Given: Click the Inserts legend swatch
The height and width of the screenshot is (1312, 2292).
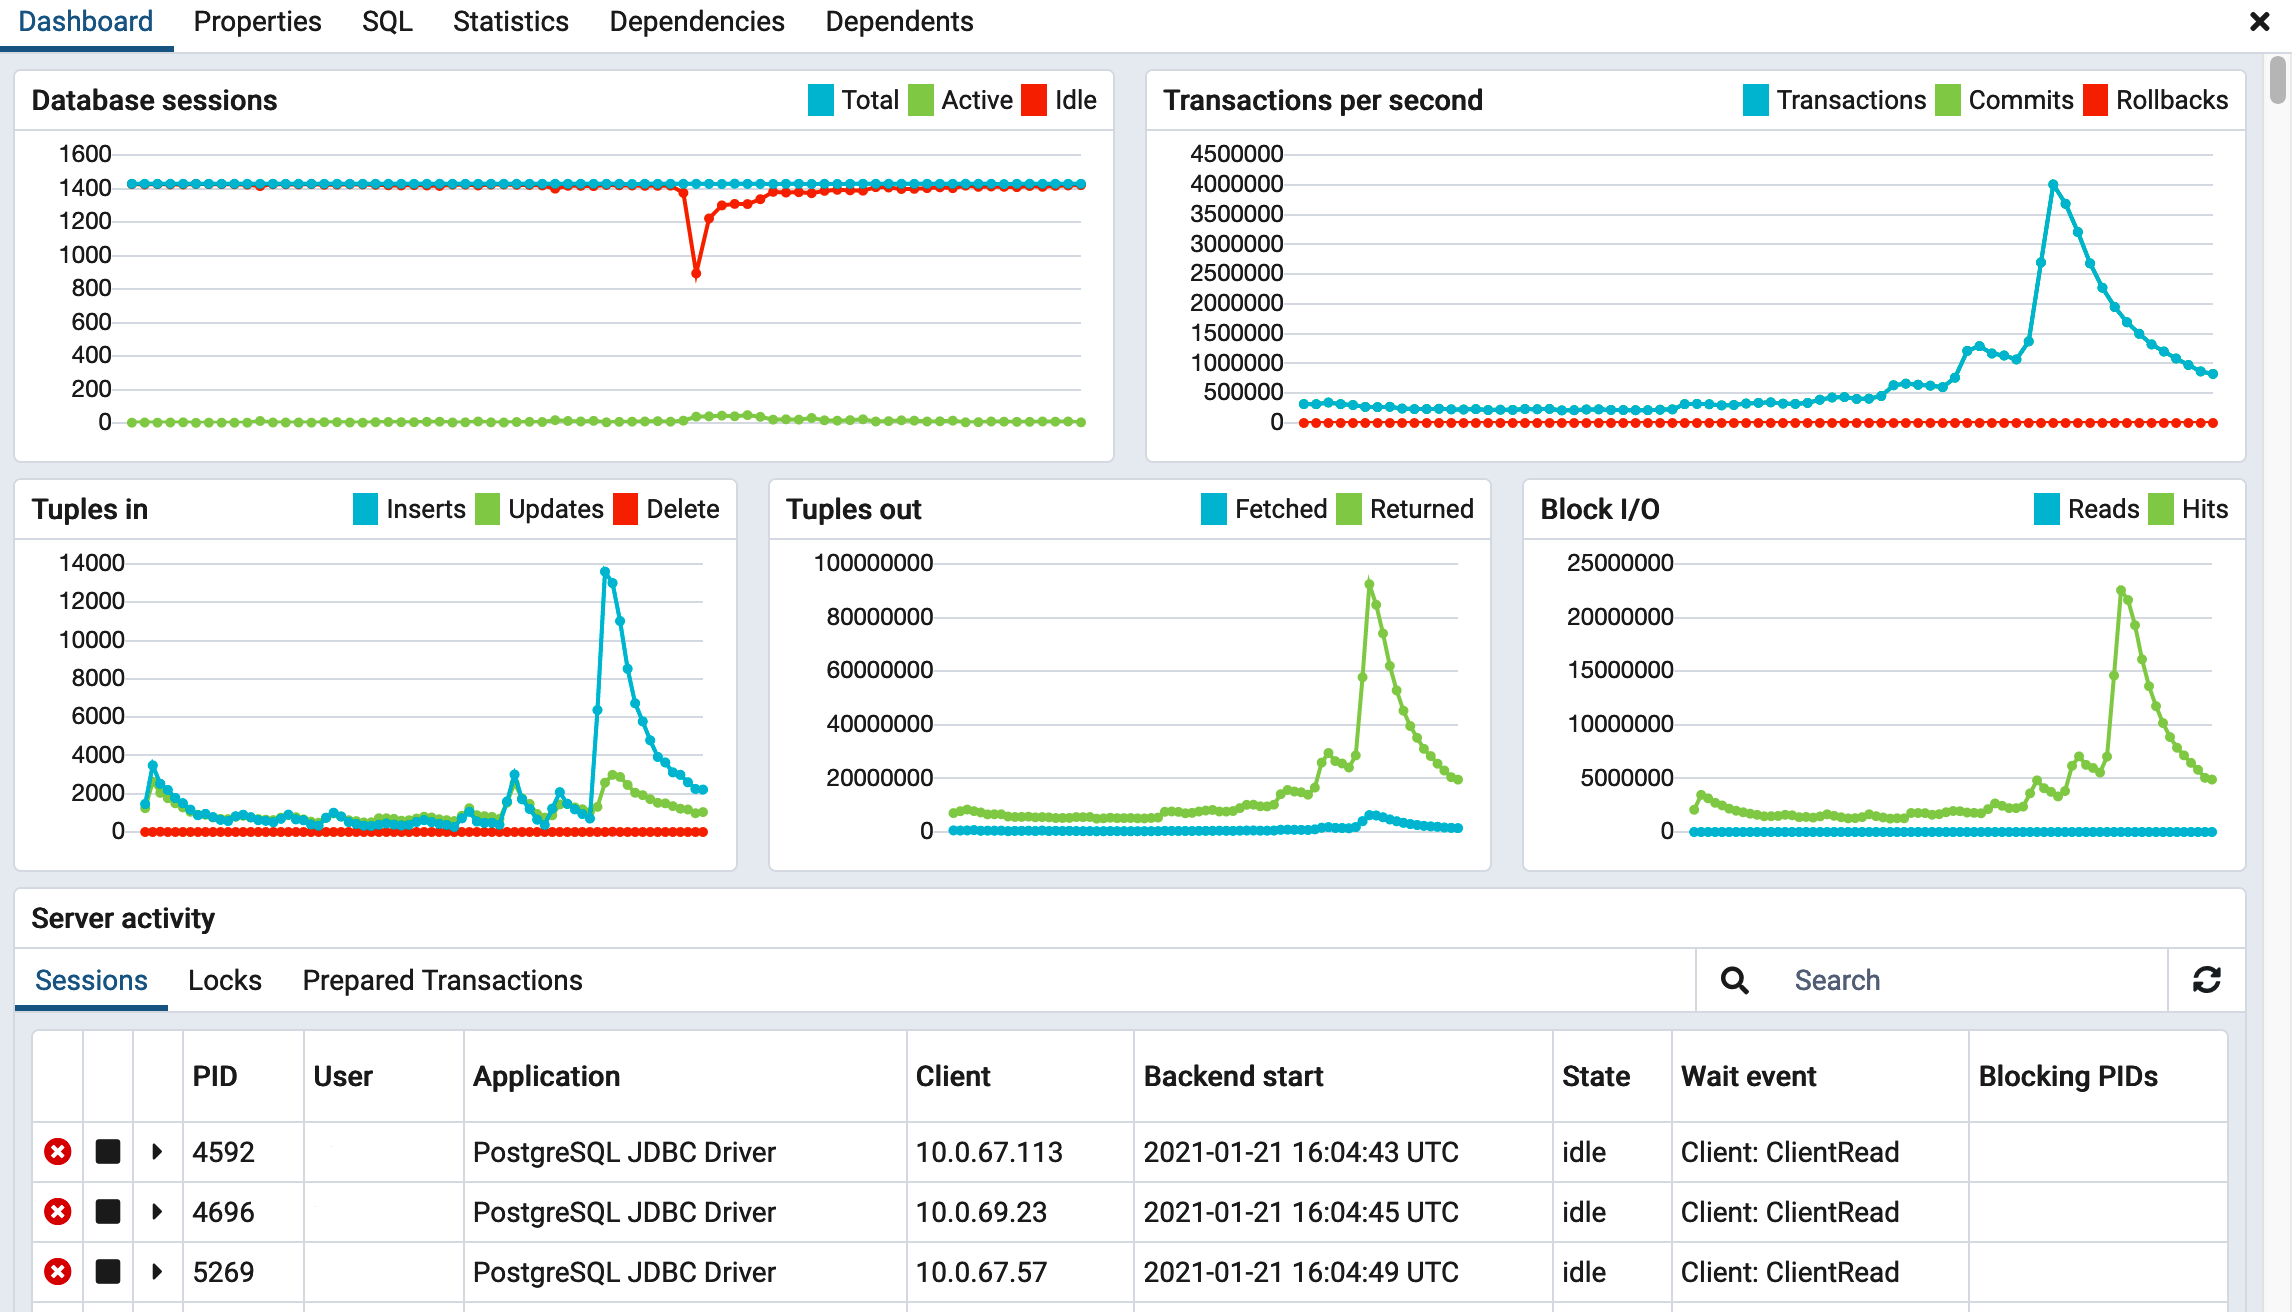Looking at the screenshot, I should tap(366, 509).
